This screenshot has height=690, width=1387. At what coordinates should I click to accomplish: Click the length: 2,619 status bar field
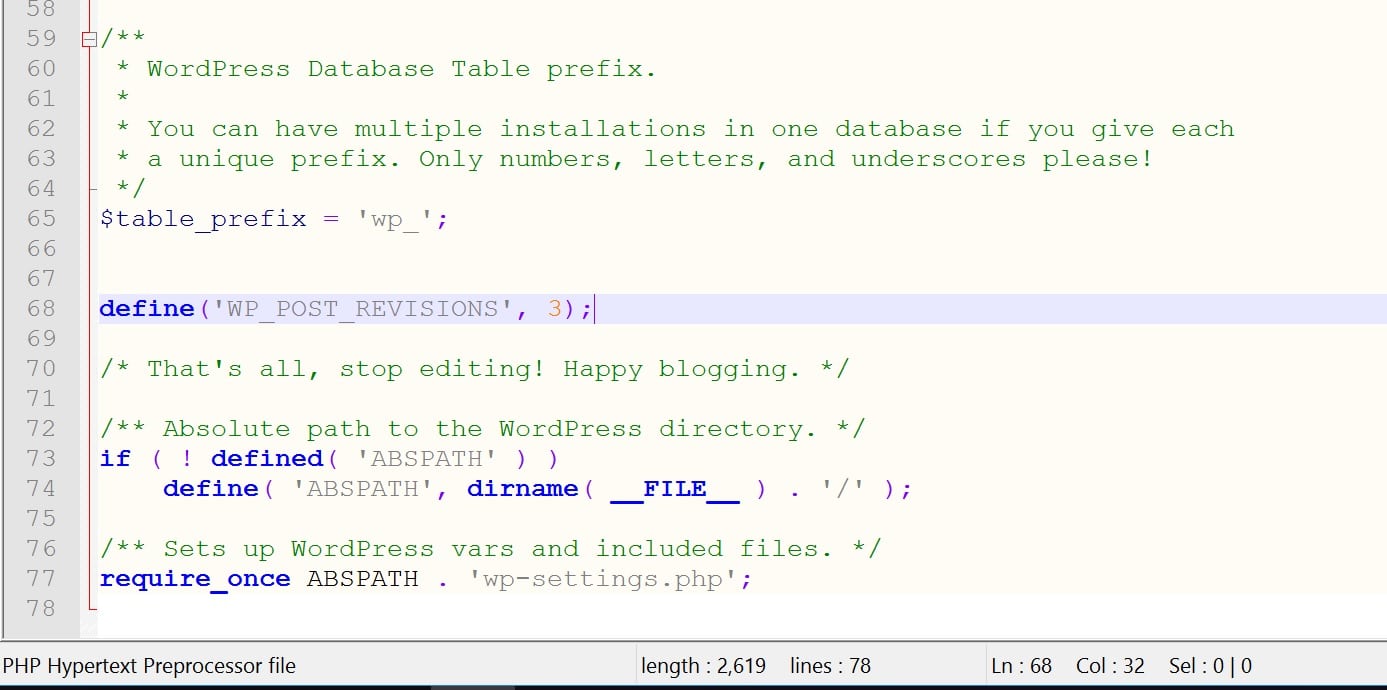pyautogui.click(x=703, y=665)
